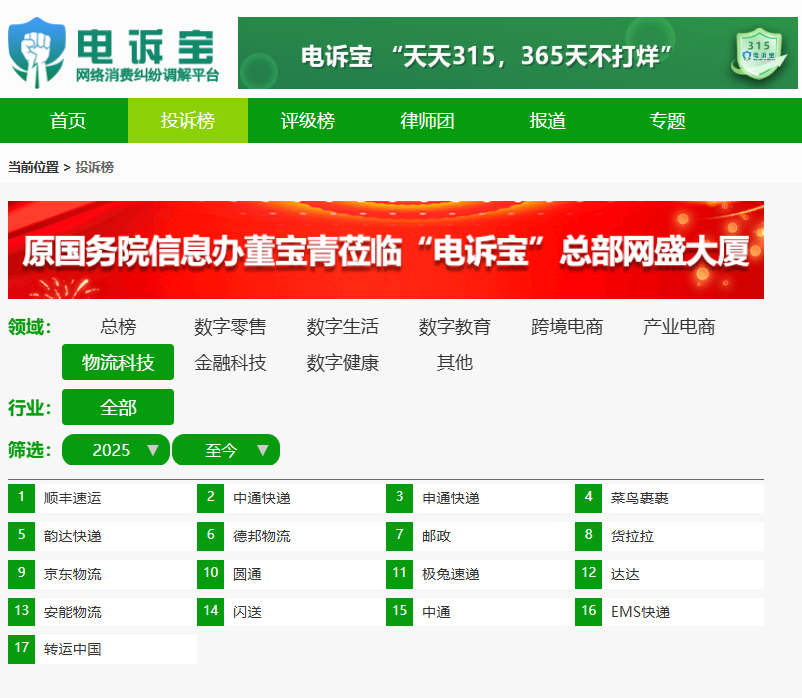The image size is (802, 698).
Task: Open the 安能物流 entry
Action: [x=73, y=612]
